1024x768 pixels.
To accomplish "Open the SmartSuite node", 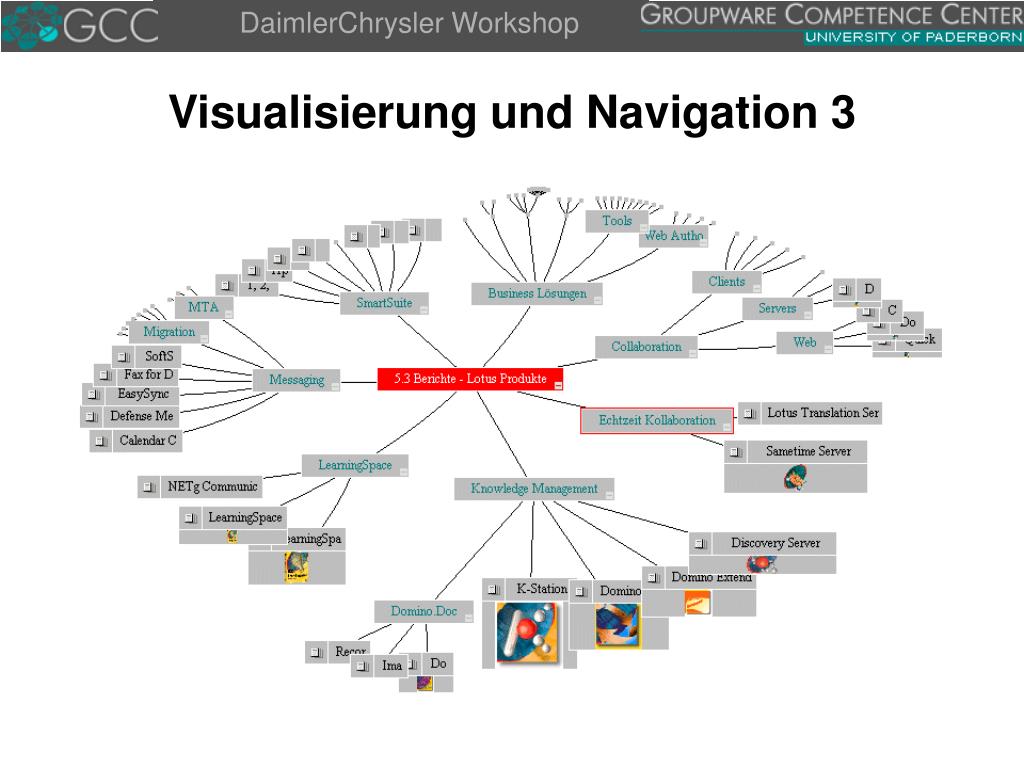I will [x=385, y=303].
